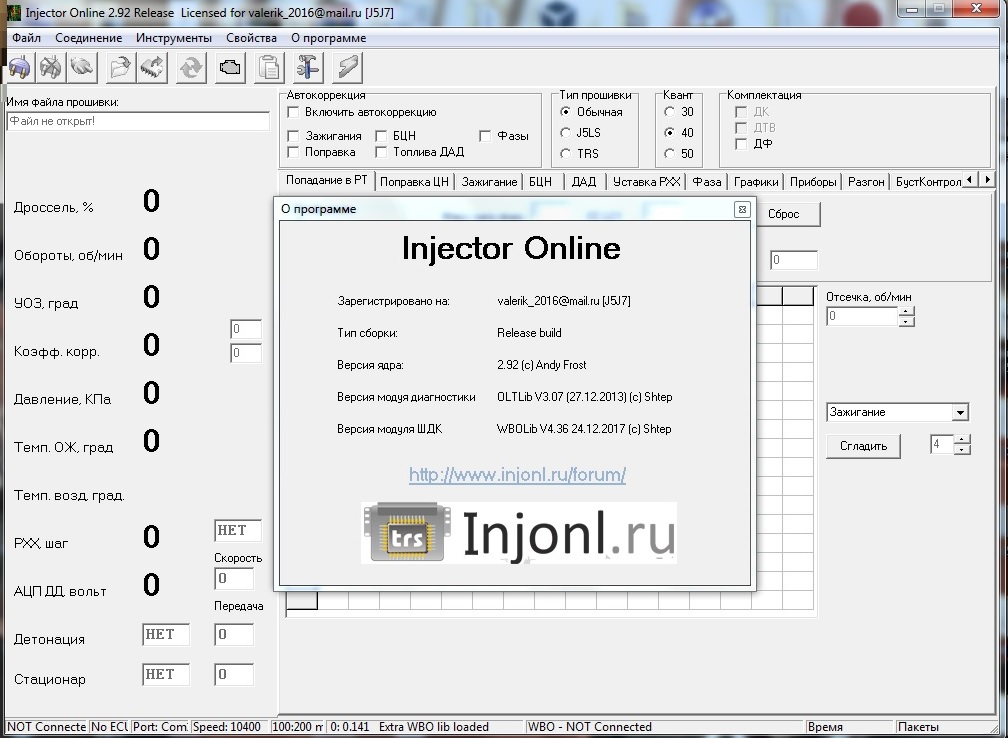The height and width of the screenshot is (738, 1008).
Task: Select the TRS firmware type radio
Action: (565, 154)
